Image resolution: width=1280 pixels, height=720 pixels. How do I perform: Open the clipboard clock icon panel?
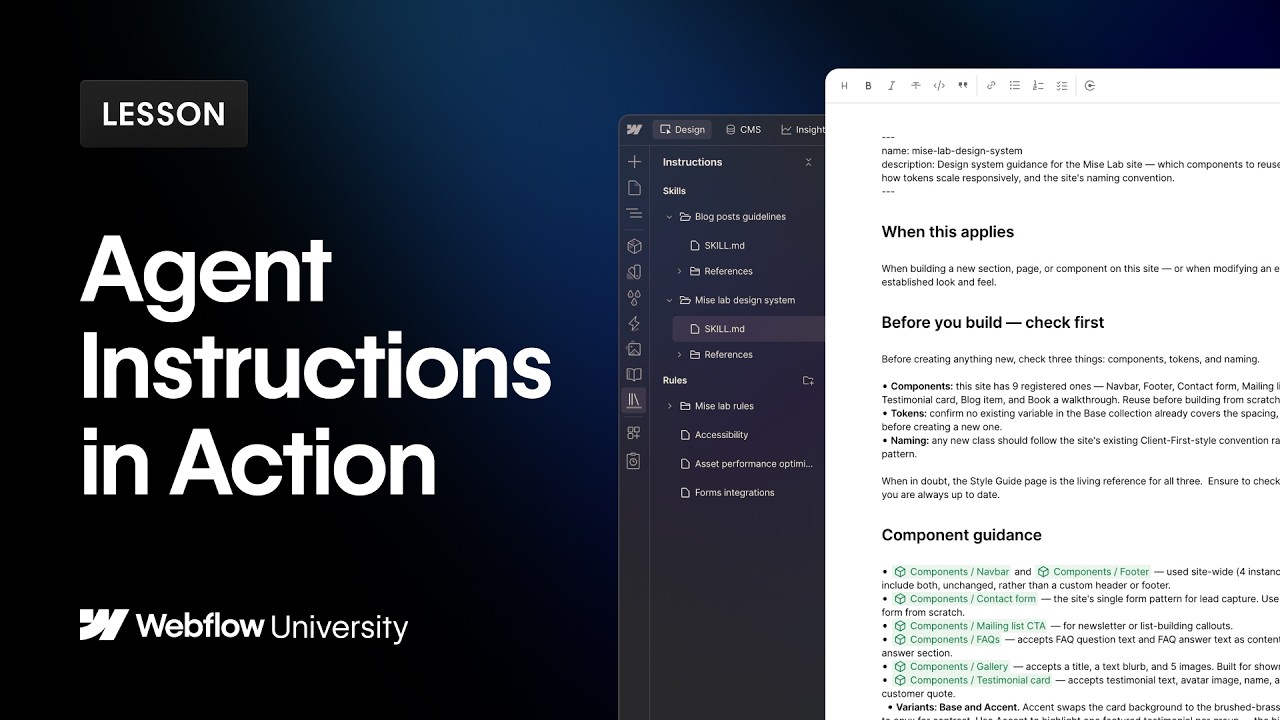pos(634,461)
